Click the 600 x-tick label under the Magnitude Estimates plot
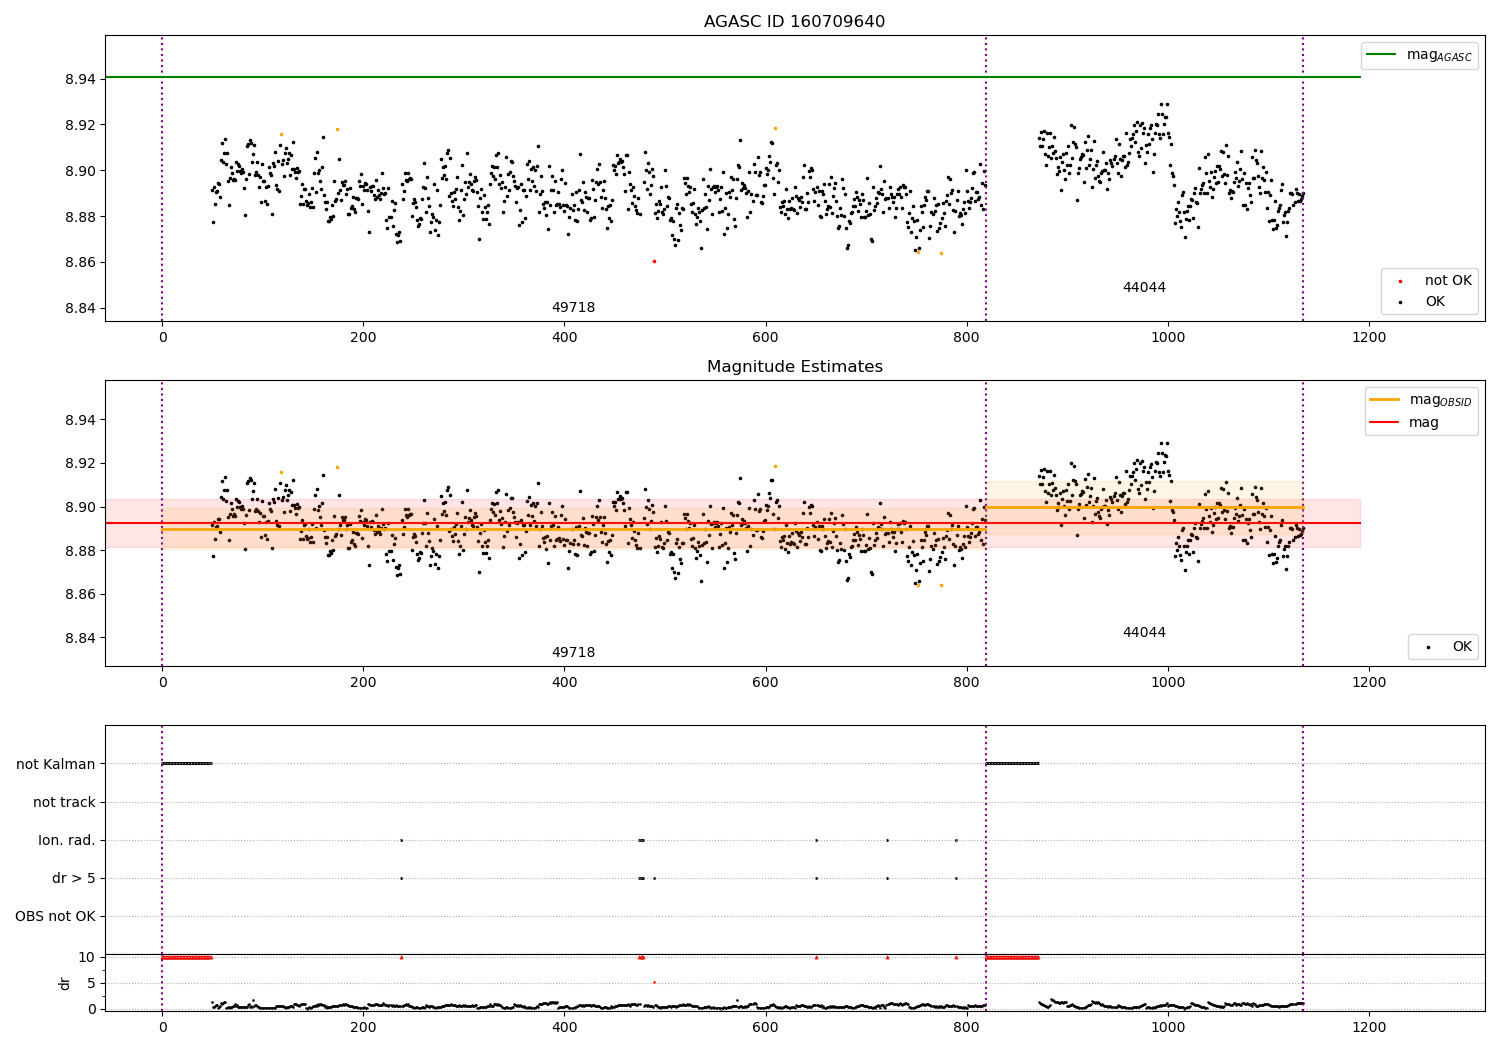 (766, 682)
